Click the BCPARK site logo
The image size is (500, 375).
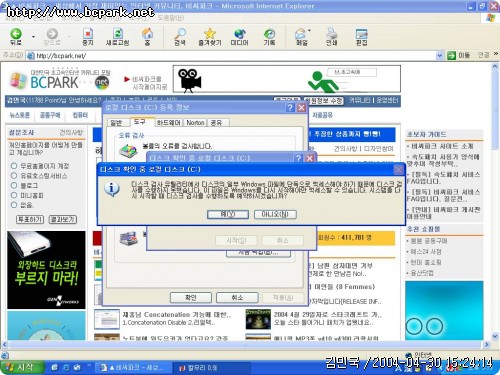pos(60,81)
